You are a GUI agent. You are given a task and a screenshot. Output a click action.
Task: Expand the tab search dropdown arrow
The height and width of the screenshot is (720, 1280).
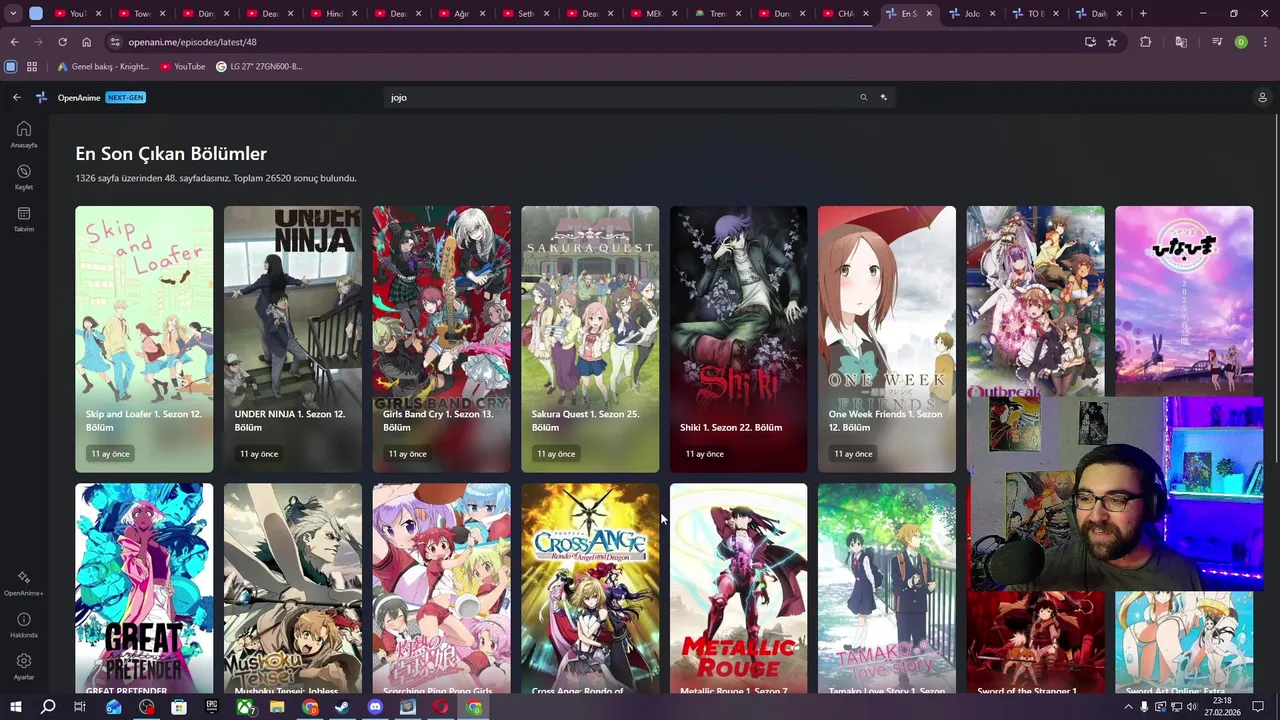click(13, 14)
